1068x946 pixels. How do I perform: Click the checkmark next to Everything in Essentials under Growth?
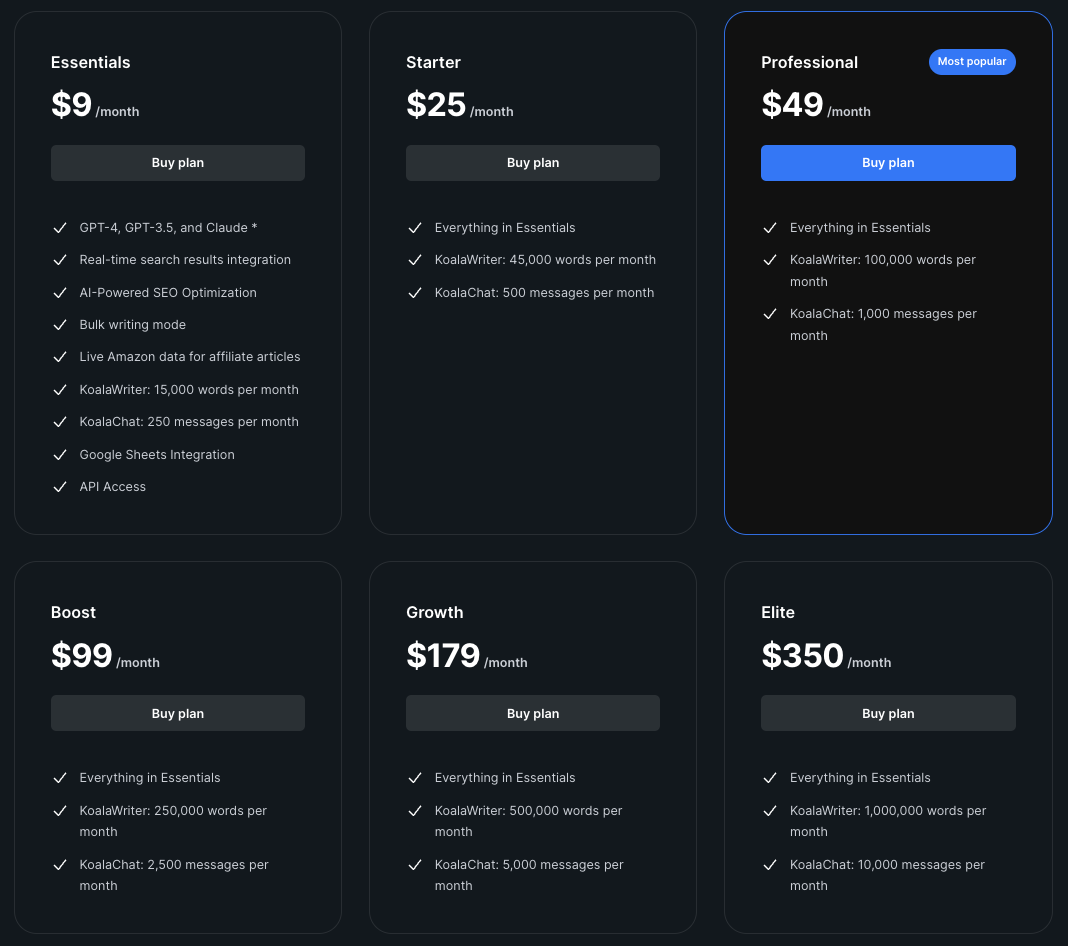click(415, 778)
